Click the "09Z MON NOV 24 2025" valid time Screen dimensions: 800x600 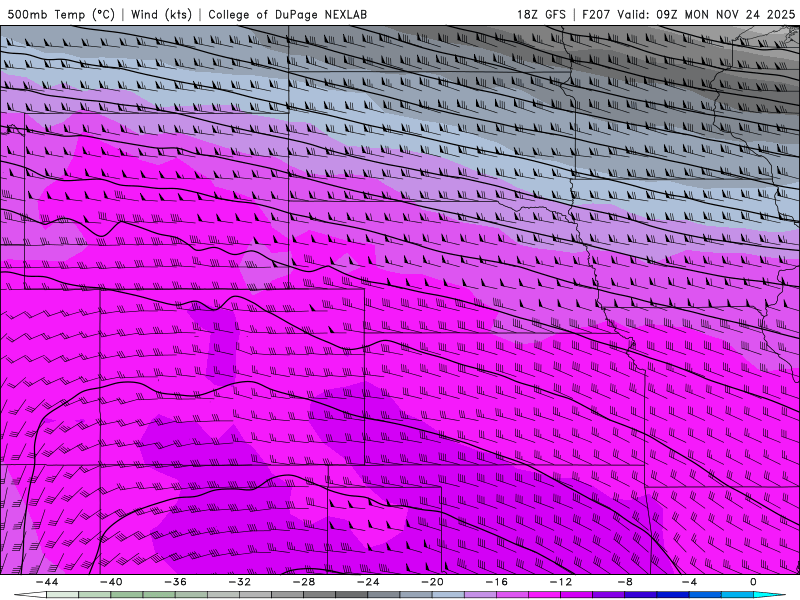click(x=726, y=14)
